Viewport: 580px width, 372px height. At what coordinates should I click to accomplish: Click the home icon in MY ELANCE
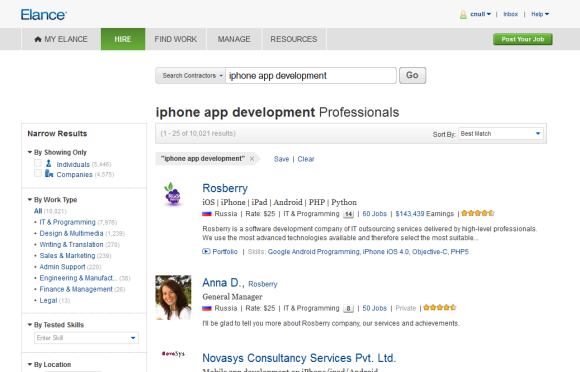(x=38, y=39)
